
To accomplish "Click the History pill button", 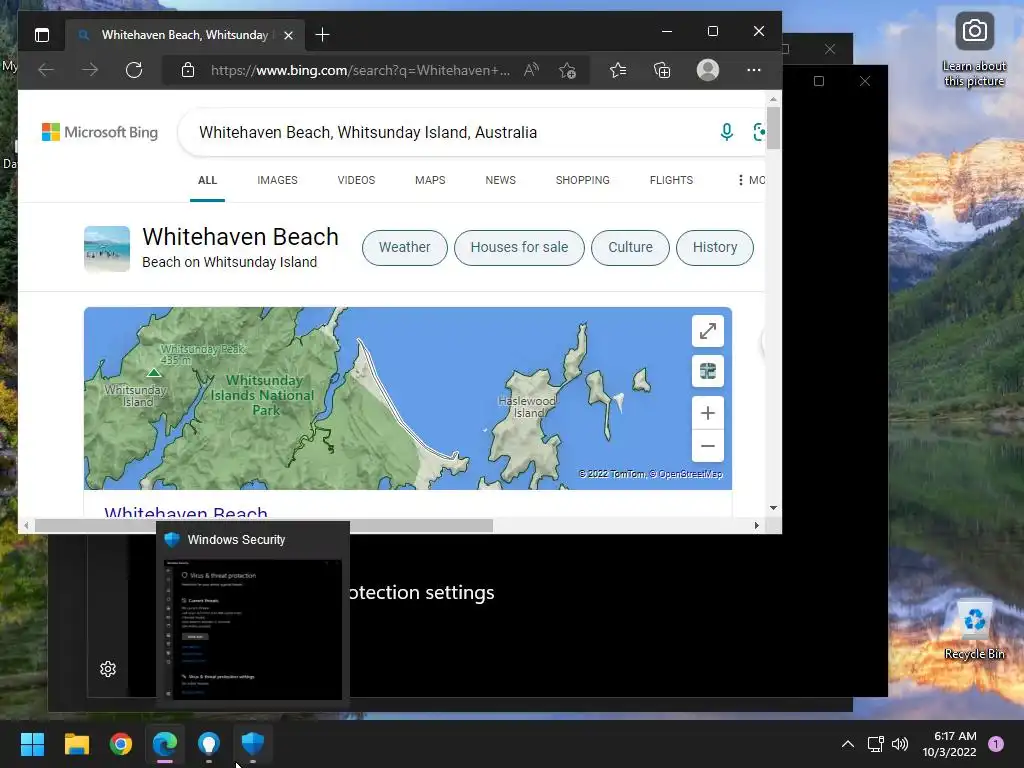I will coord(714,248).
